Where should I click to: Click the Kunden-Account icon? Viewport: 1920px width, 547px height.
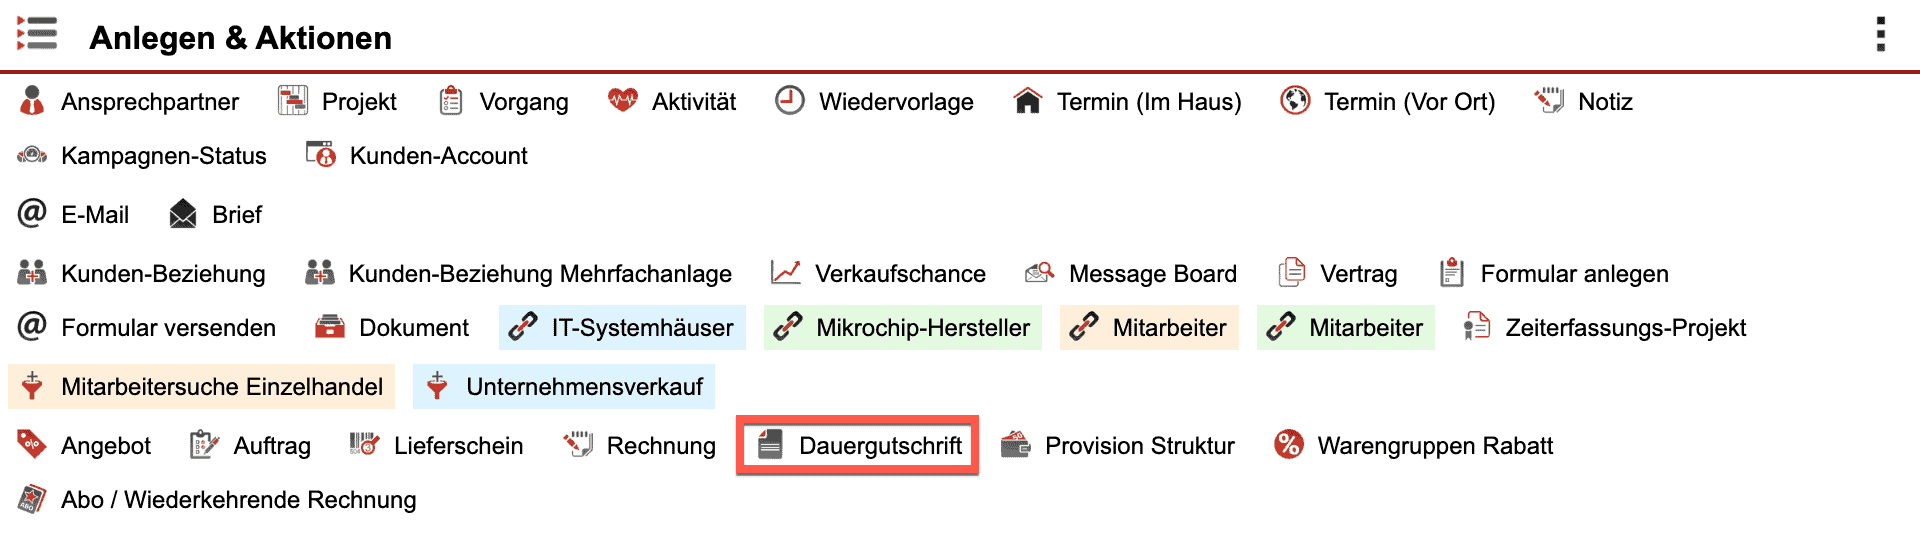click(320, 155)
